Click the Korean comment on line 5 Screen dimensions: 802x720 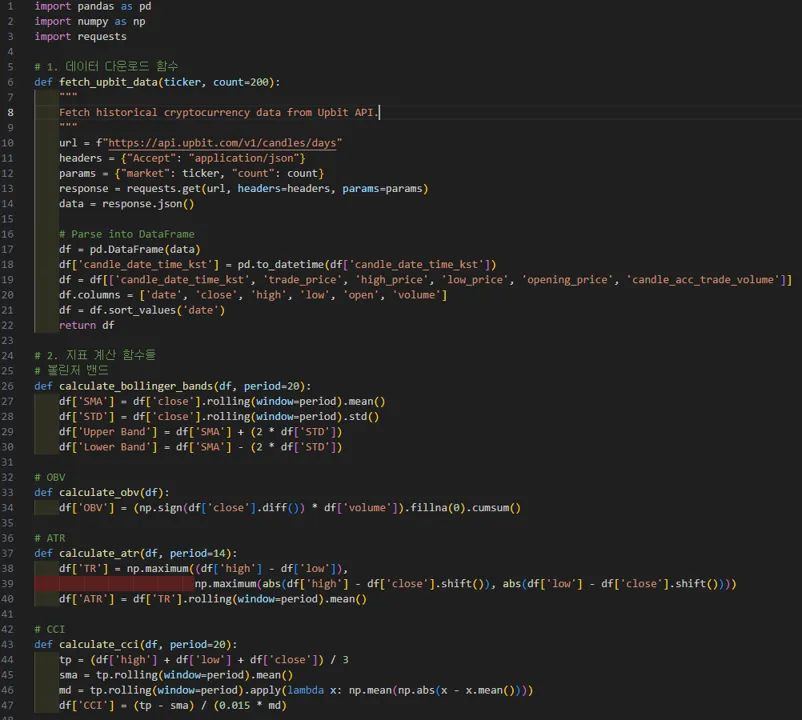(106, 67)
